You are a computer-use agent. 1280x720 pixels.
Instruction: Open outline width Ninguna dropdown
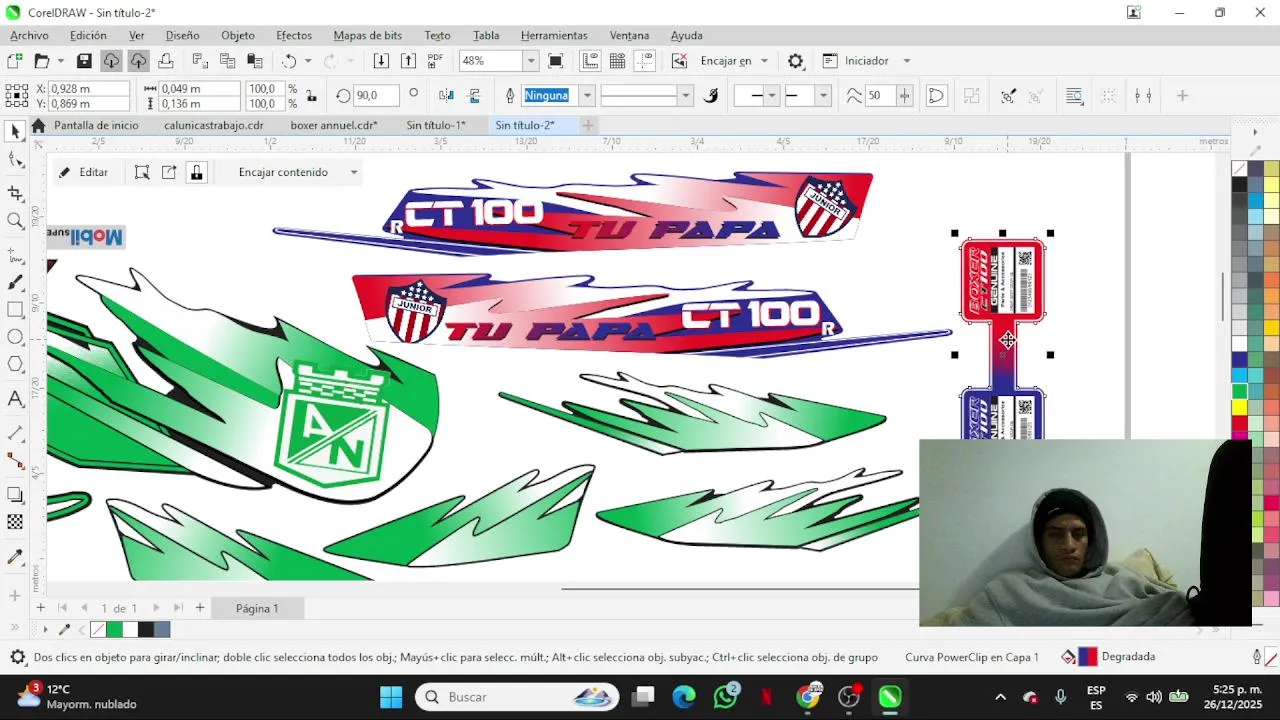click(x=587, y=96)
